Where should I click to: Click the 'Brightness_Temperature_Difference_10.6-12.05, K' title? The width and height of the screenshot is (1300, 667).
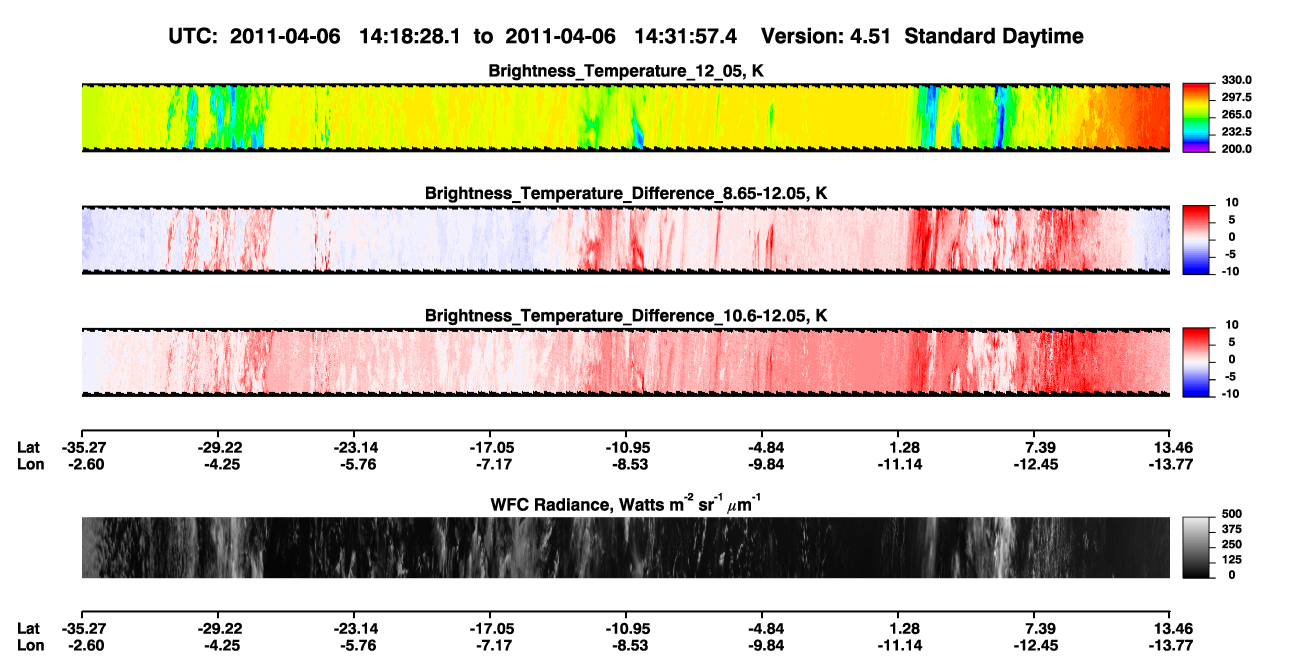[x=626, y=316]
